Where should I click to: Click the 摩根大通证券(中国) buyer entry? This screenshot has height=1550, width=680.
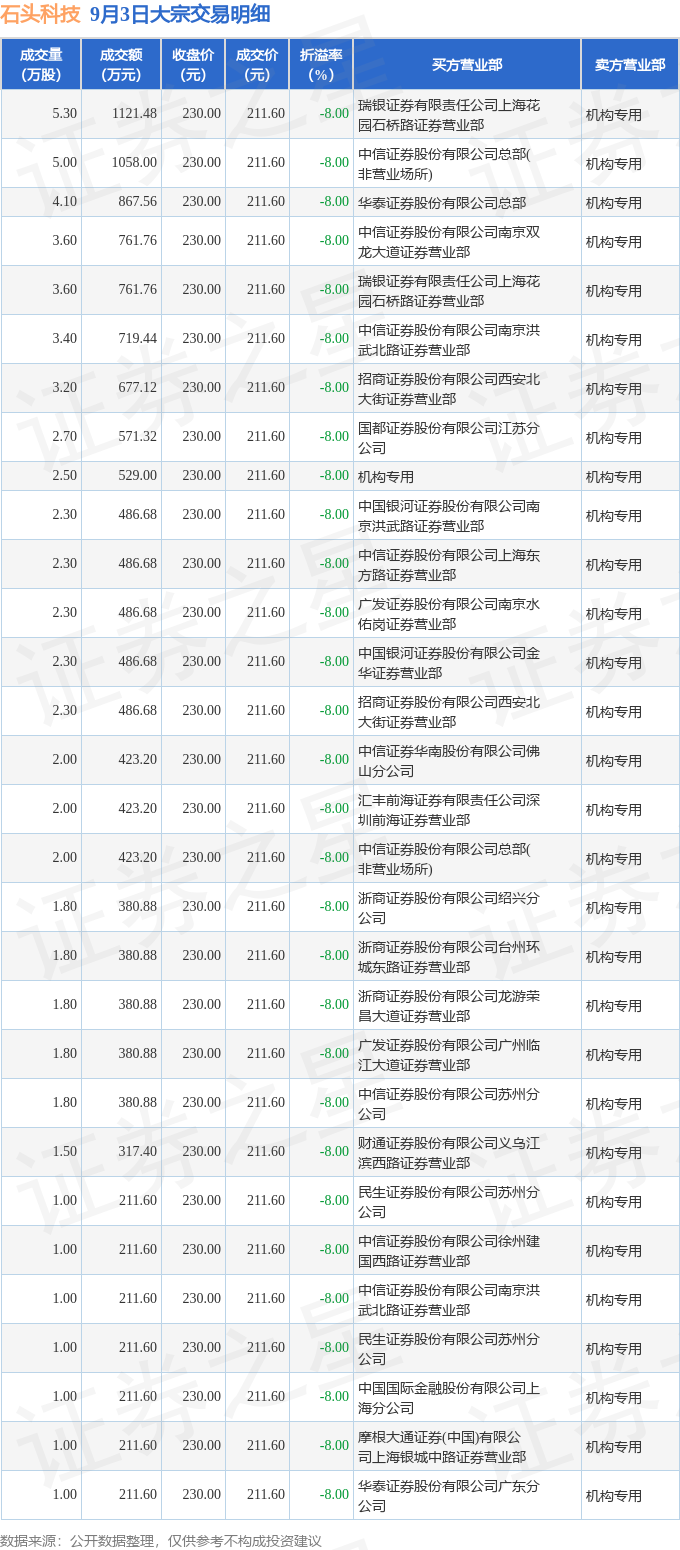[x=449, y=1446]
